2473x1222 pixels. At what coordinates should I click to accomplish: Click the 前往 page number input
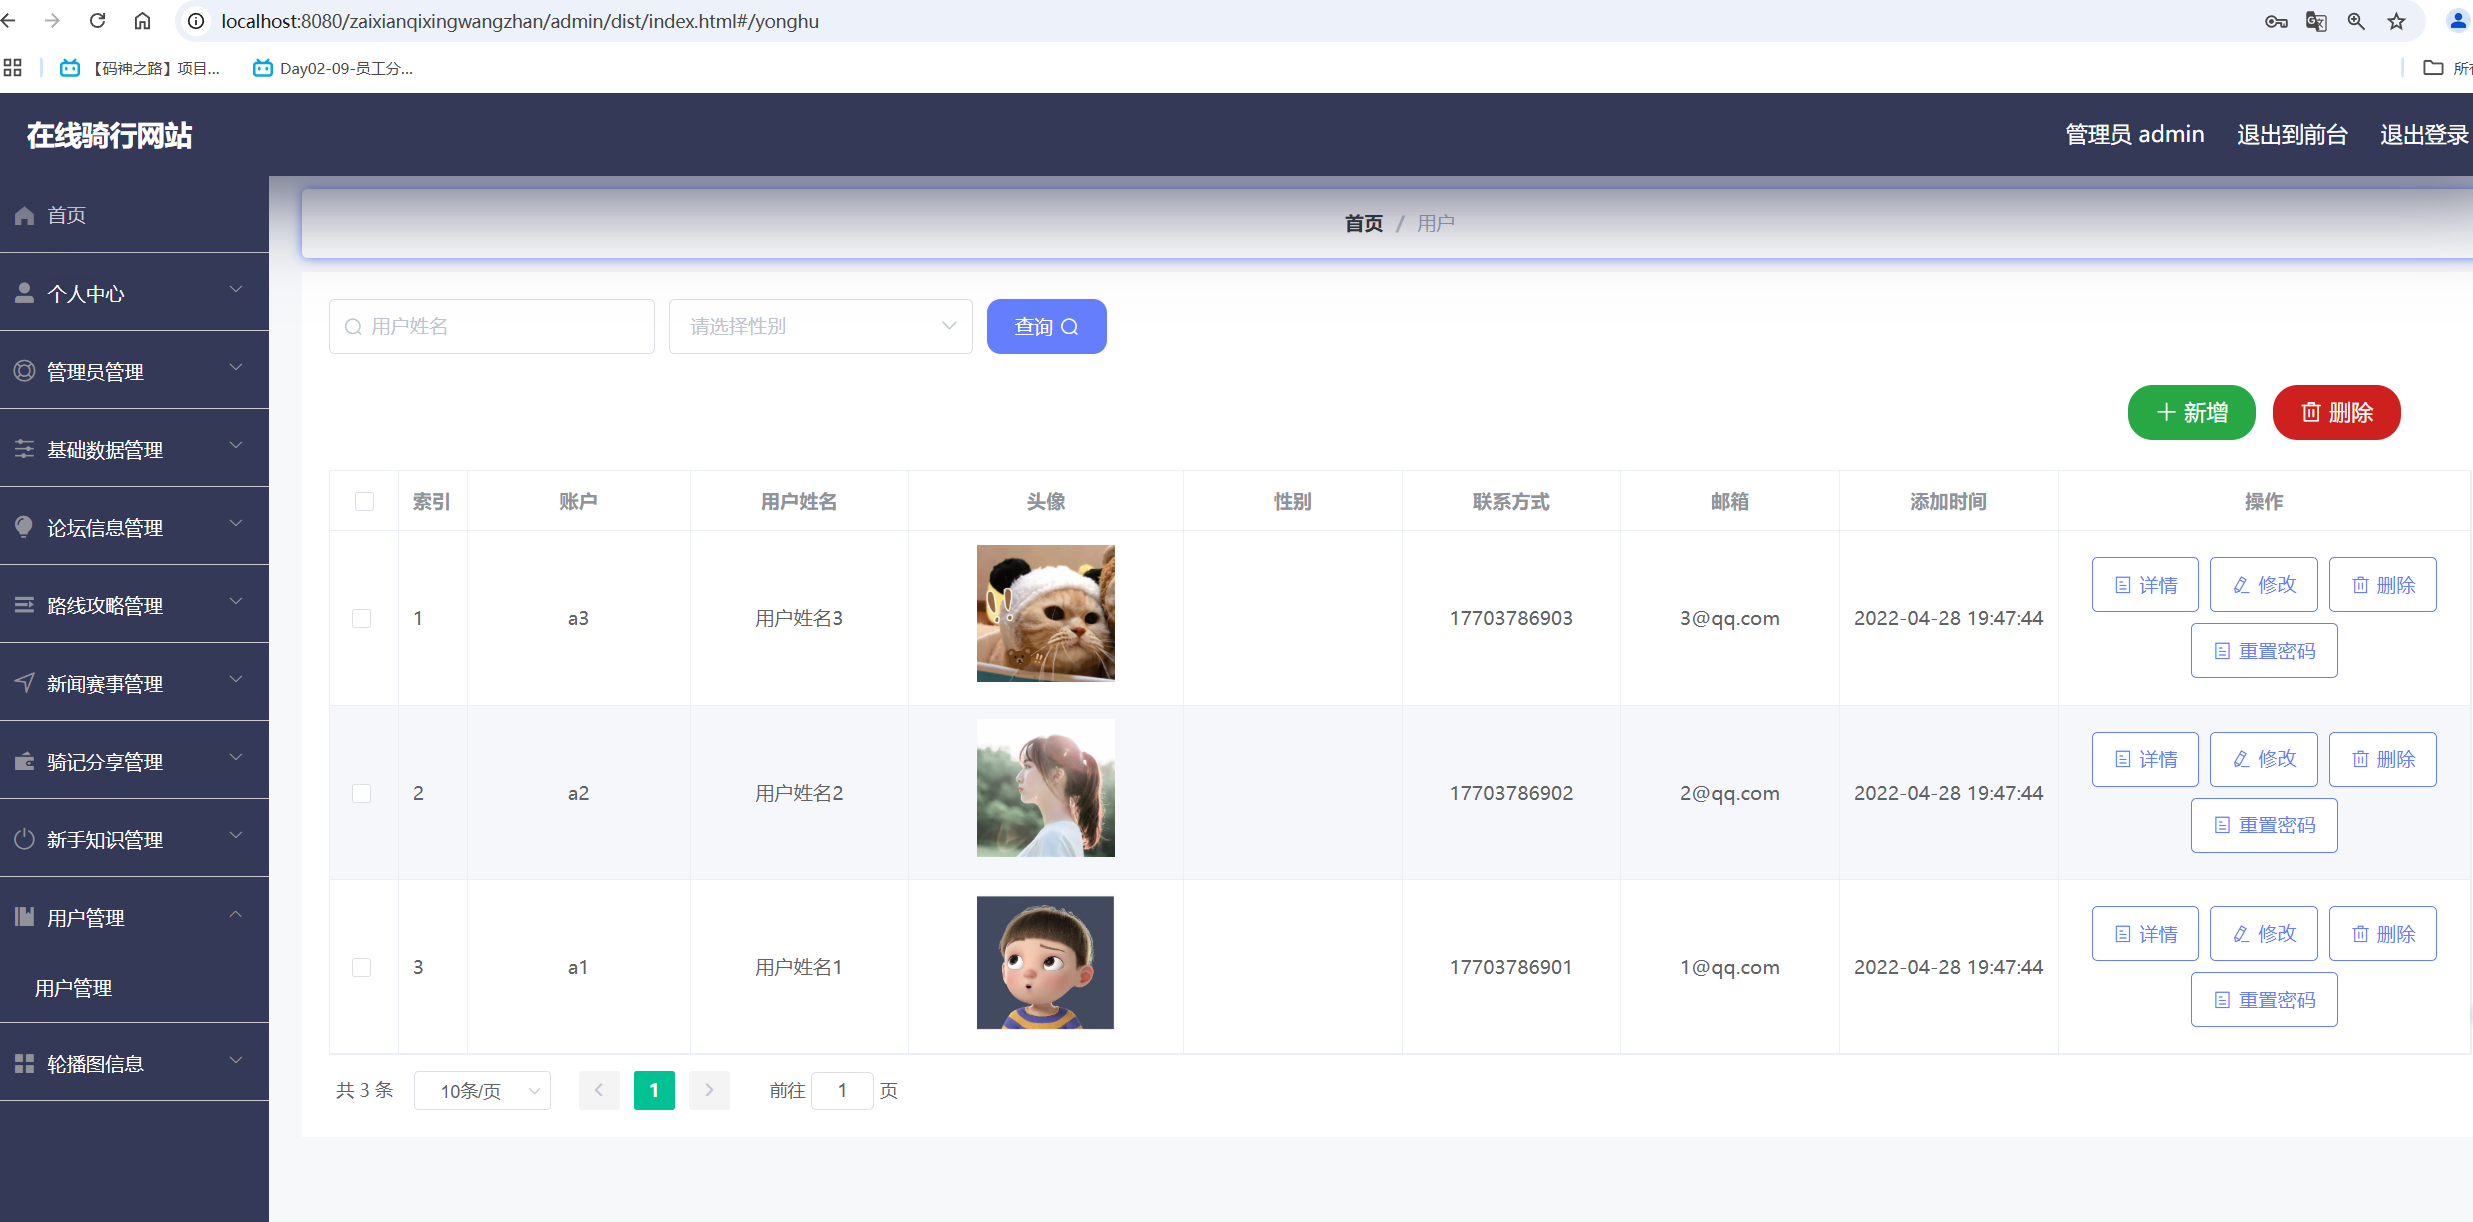point(842,1090)
